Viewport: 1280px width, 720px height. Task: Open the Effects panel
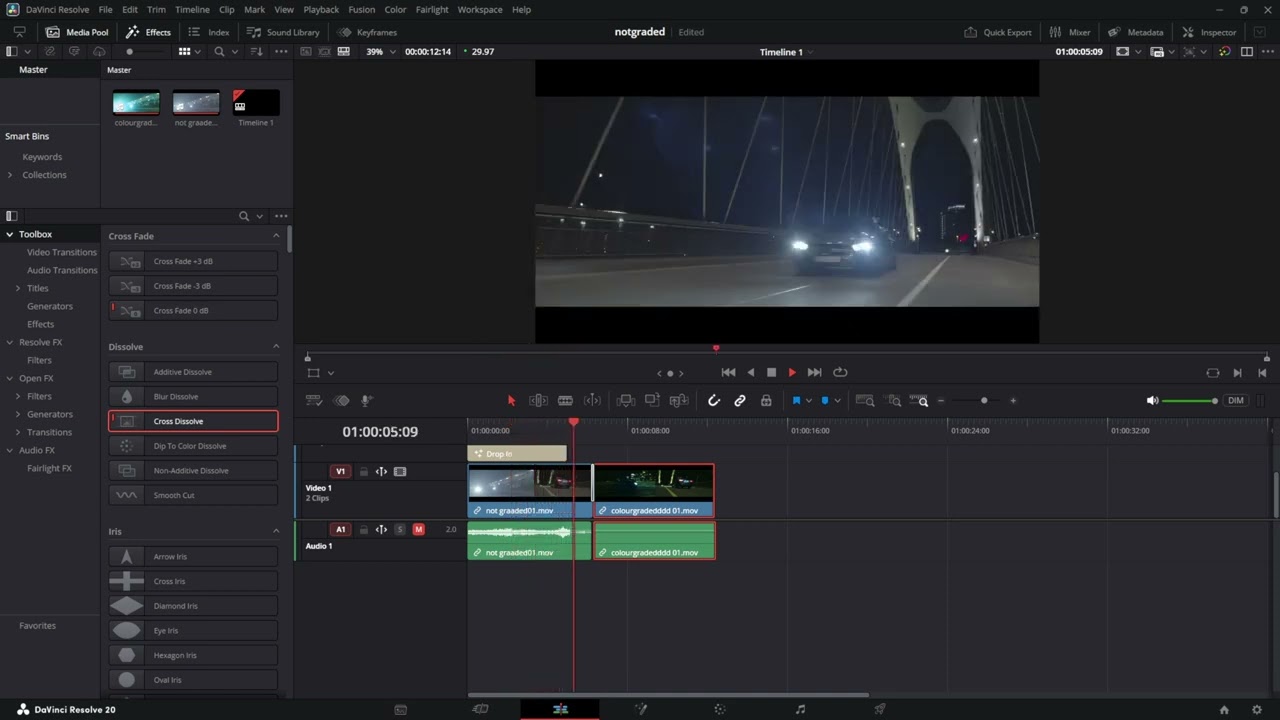tap(148, 32)
